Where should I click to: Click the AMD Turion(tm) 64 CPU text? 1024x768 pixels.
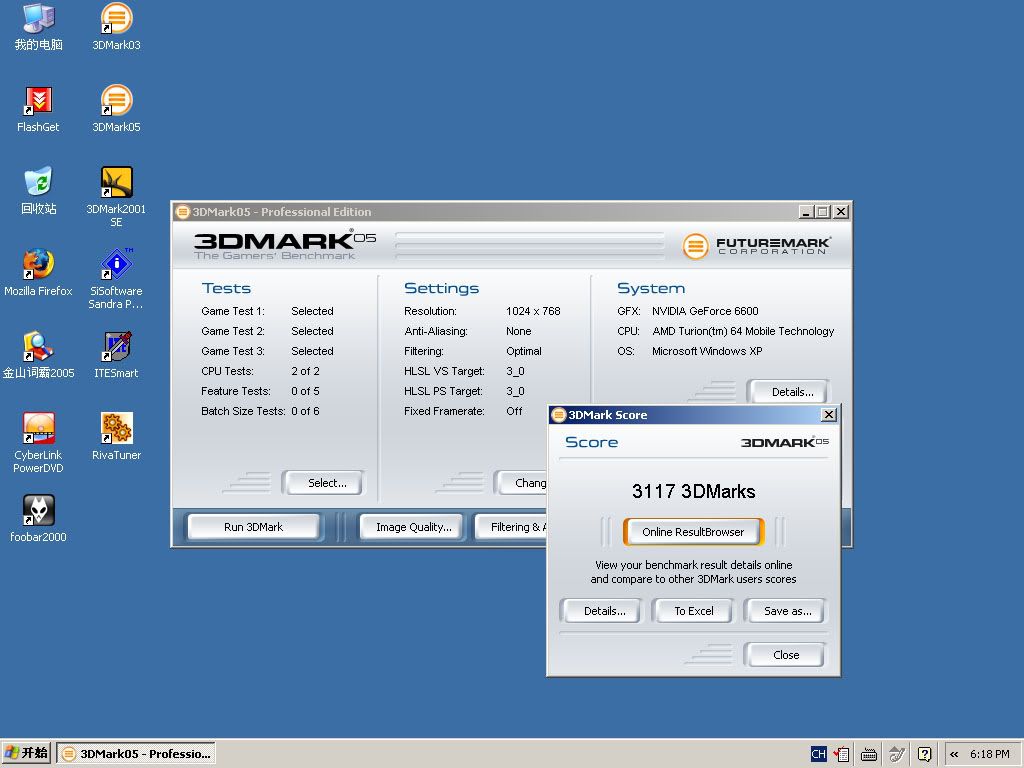tap(743, 331)
